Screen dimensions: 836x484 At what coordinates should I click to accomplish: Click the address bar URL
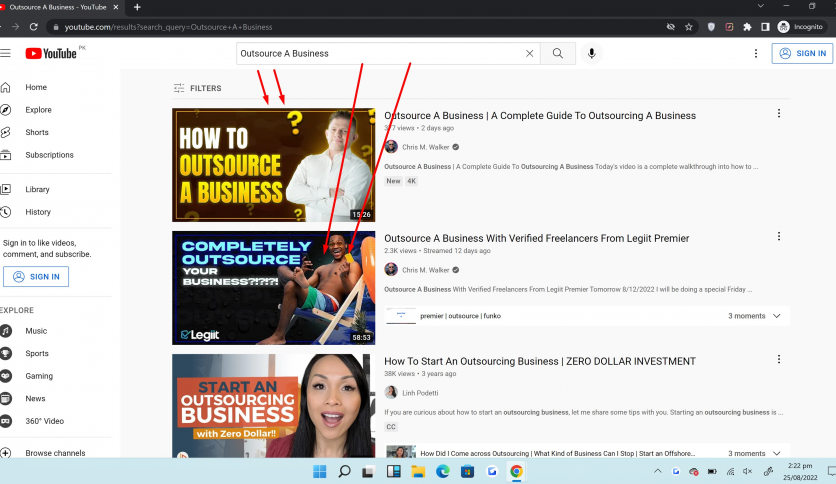coord(168,27)
